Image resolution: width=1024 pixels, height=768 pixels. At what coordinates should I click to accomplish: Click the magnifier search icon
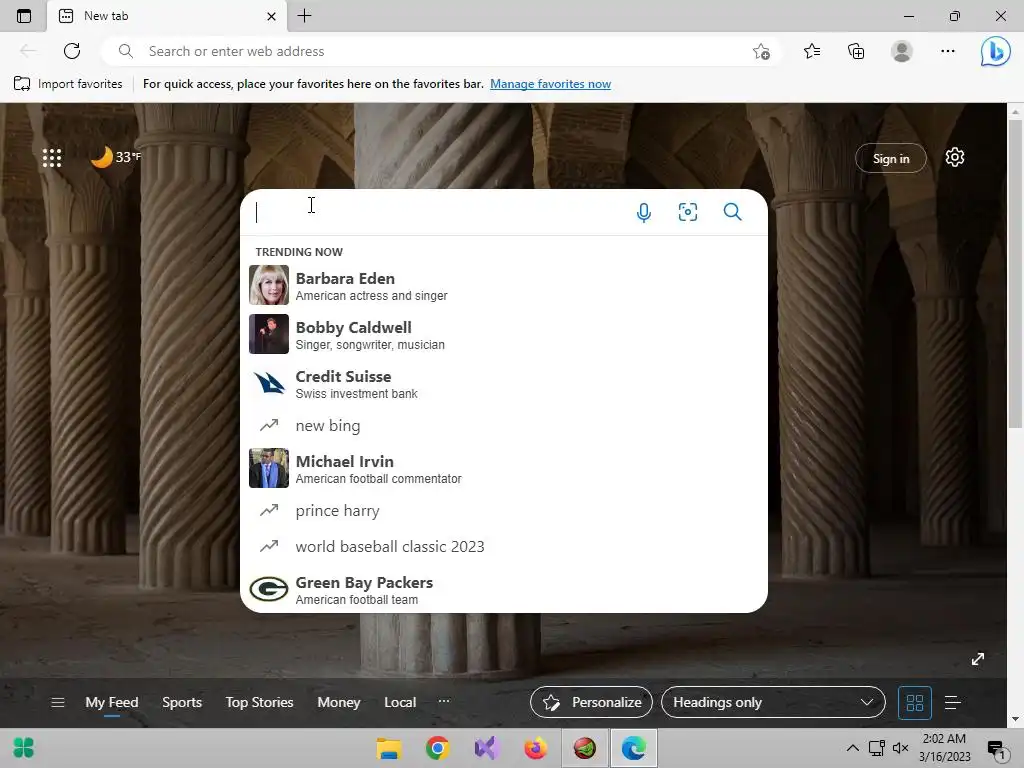tap(732, 212)
